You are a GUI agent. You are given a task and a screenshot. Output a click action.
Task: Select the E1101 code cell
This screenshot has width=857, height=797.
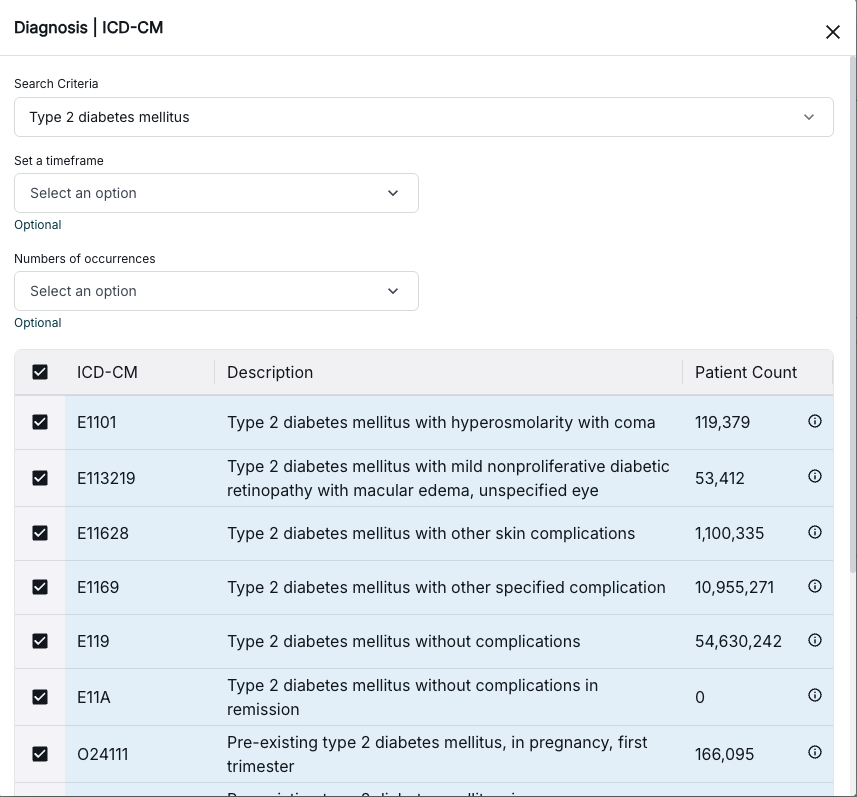[x=97, y=422]
